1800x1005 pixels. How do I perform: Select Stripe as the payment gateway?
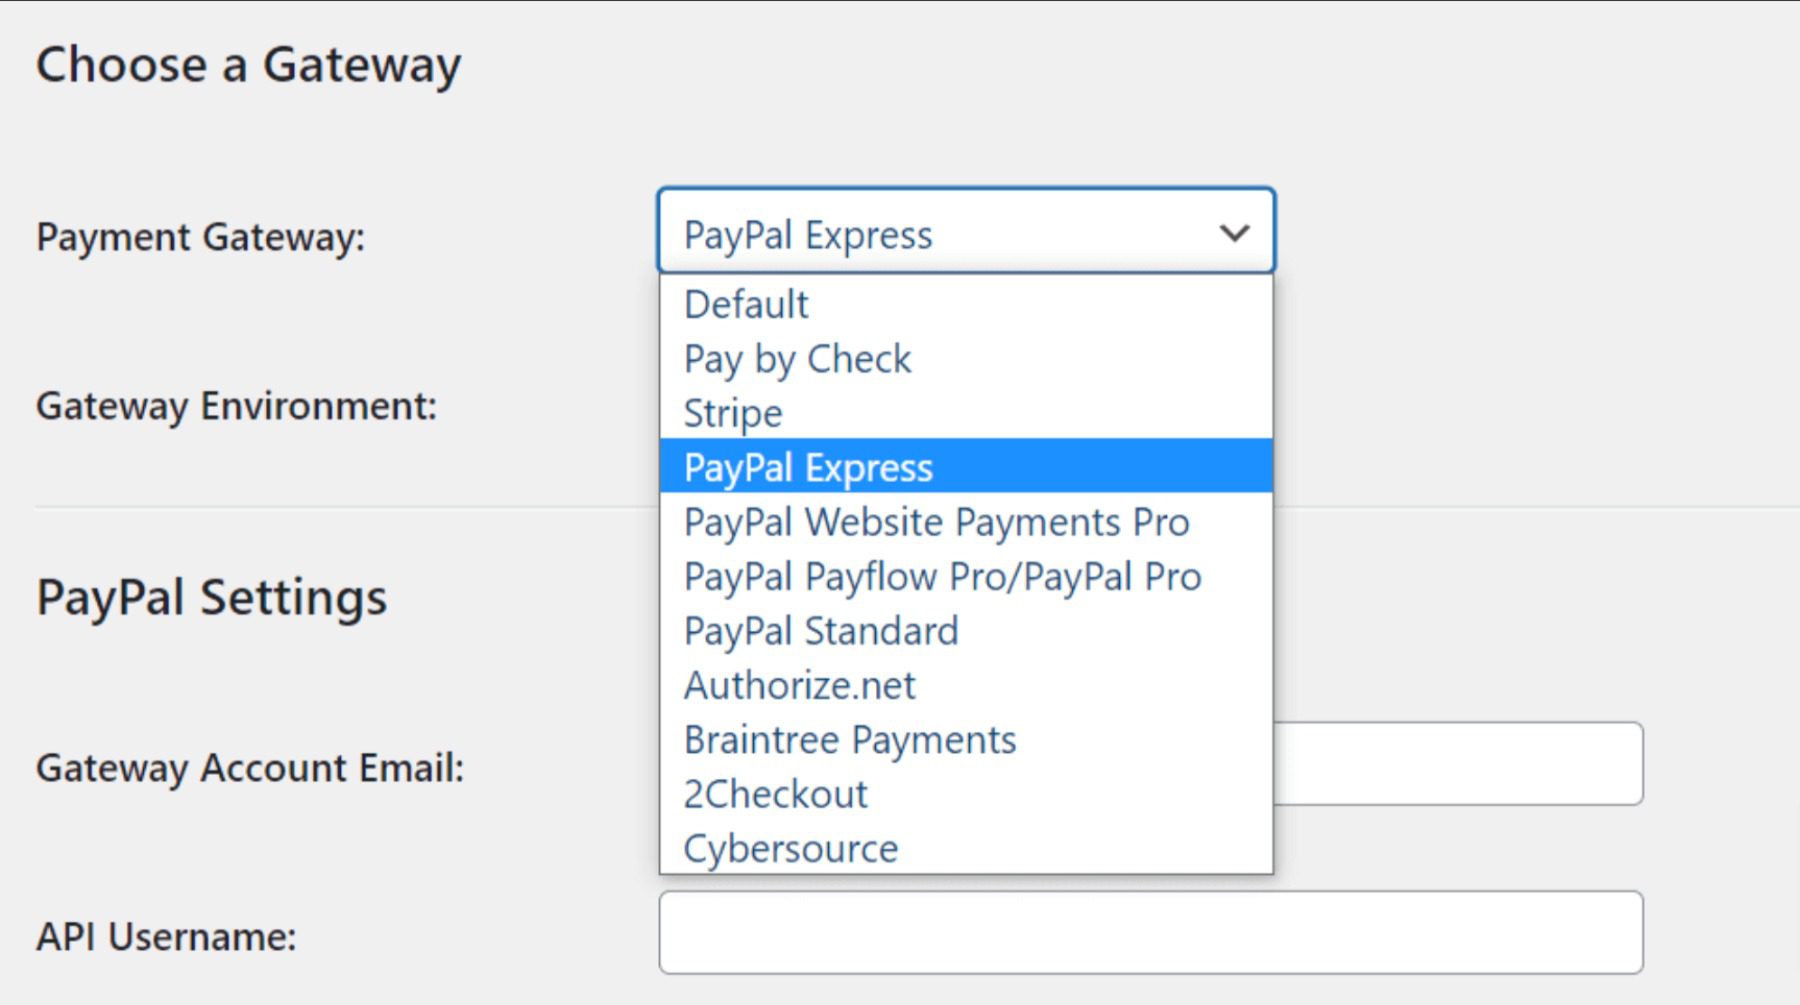[733, 413]
